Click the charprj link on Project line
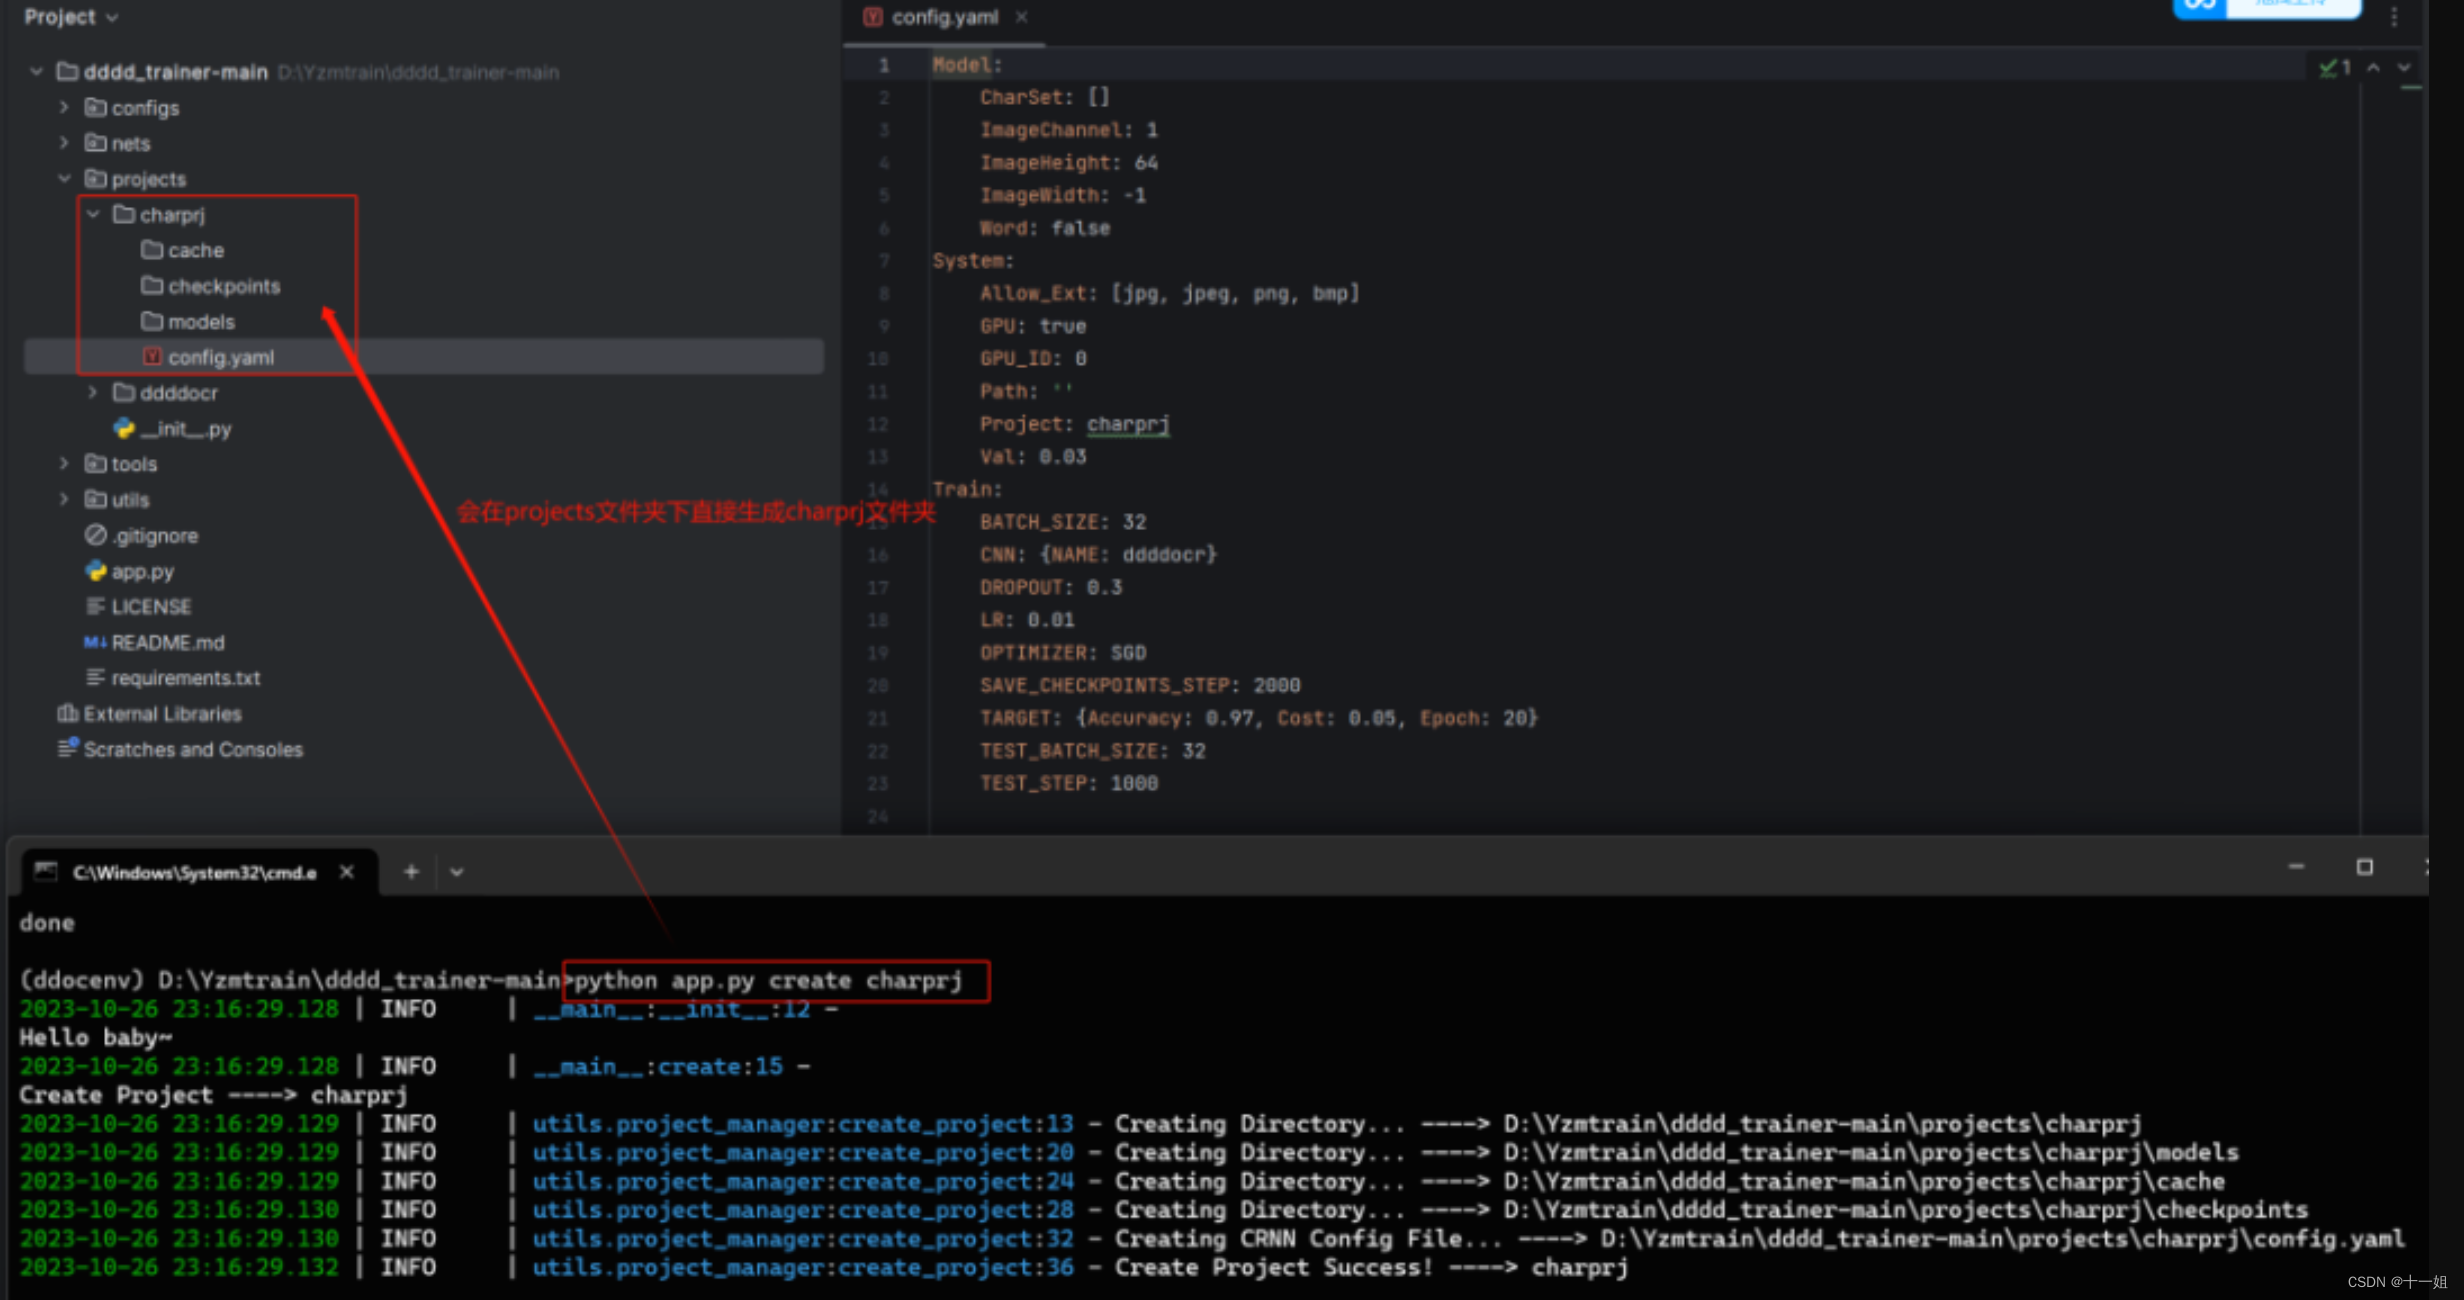This screenshot has height=1300, width=2464. point(1127,424)
